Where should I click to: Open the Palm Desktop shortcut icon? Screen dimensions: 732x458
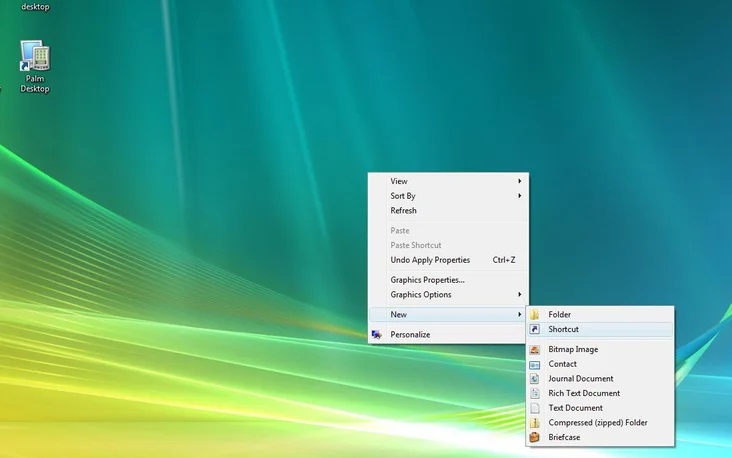coord(35,55)
